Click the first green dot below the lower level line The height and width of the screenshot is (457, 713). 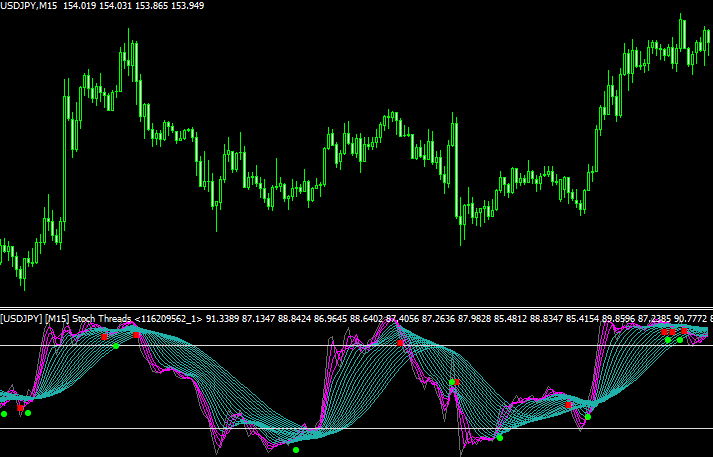tap(296, 450)
